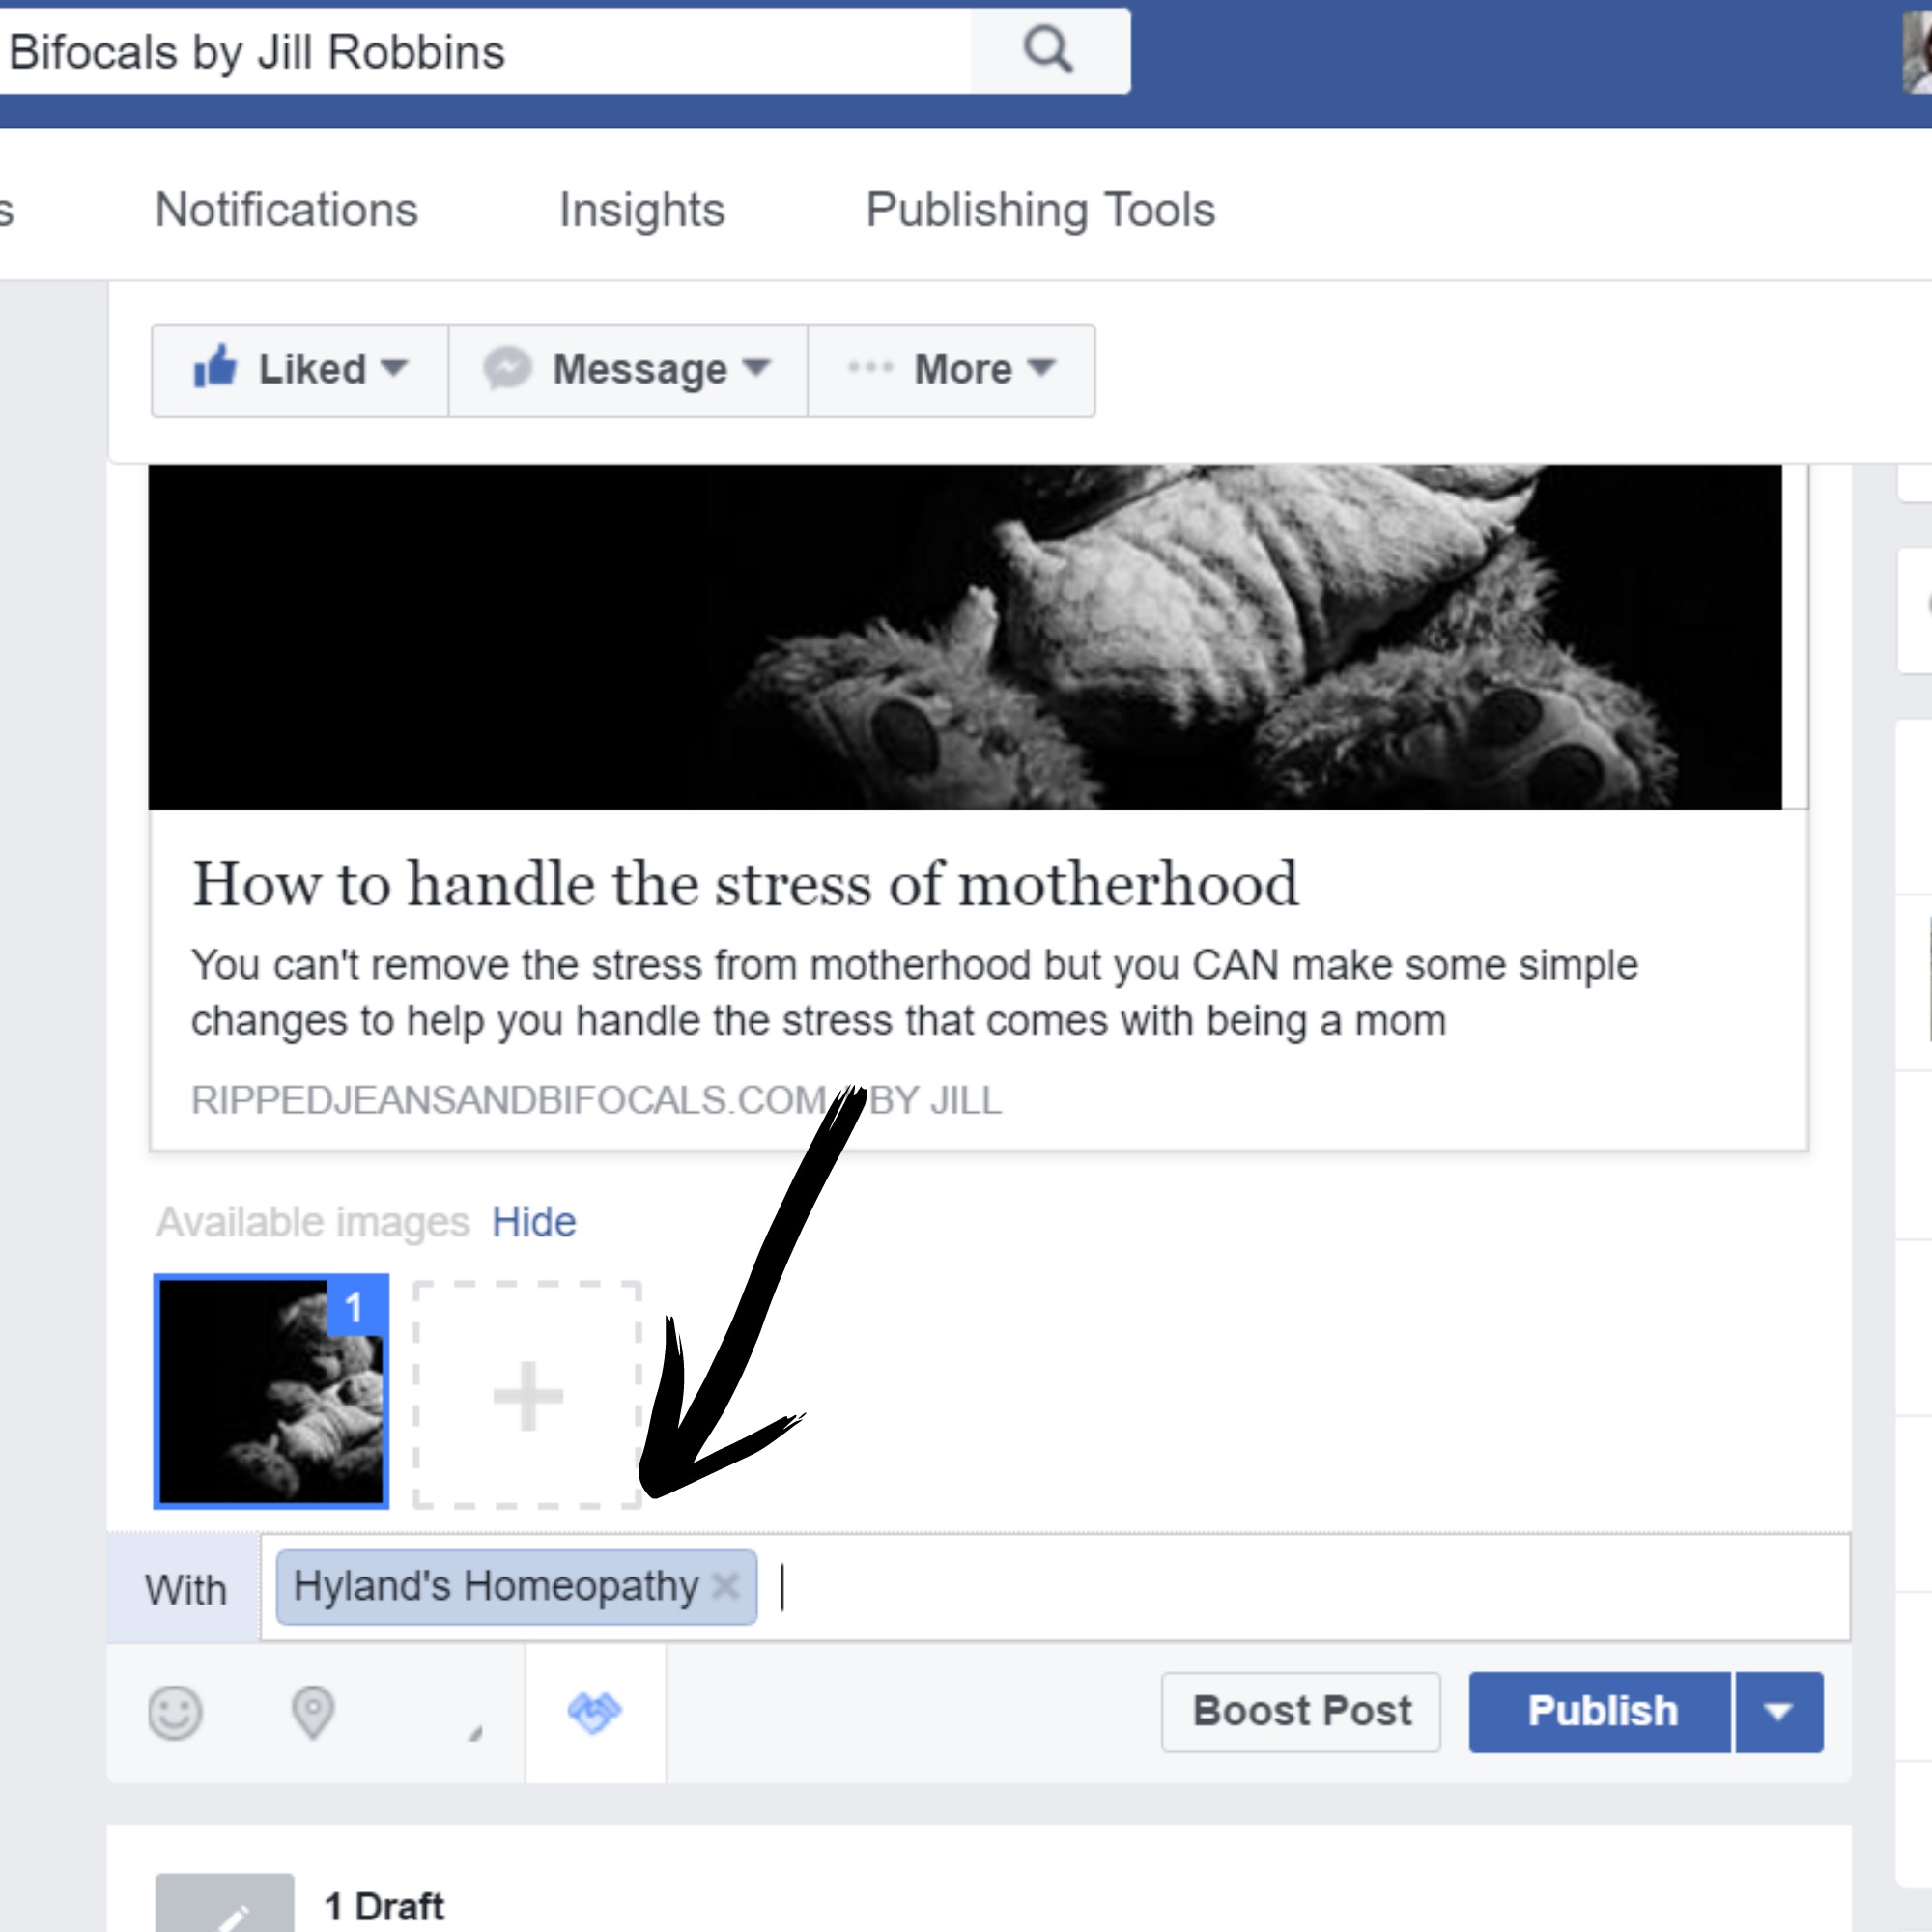Click the Hide available images link
Screen dimensions: 1932x1932
pos(534,1222)
